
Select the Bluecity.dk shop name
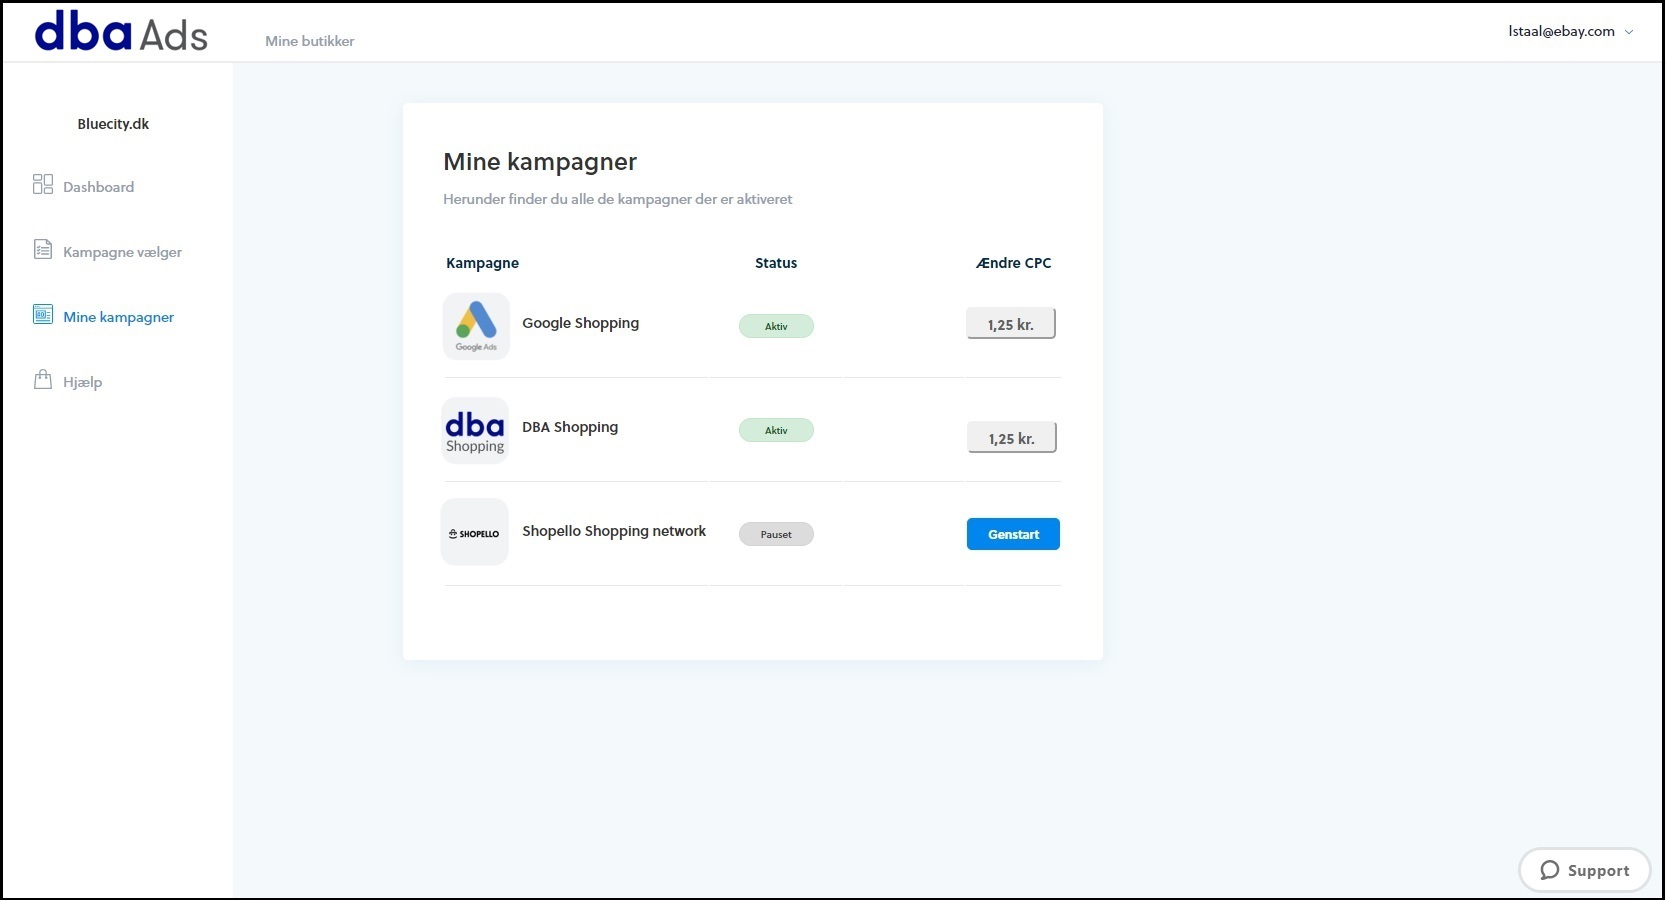pyautogui.click(x=113, y=124)
